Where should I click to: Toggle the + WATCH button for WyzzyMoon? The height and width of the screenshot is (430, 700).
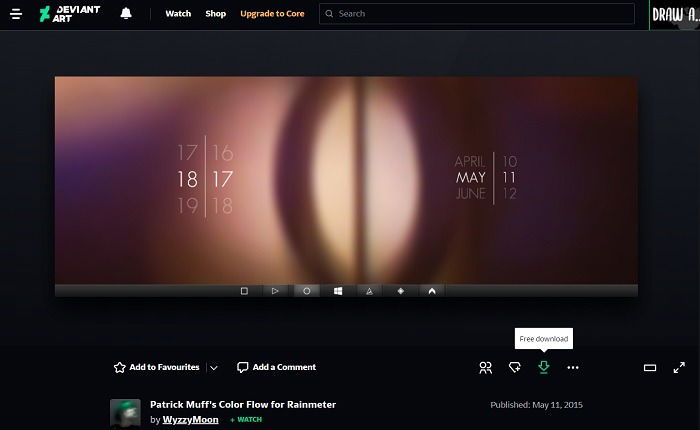[x=246, y=420]
